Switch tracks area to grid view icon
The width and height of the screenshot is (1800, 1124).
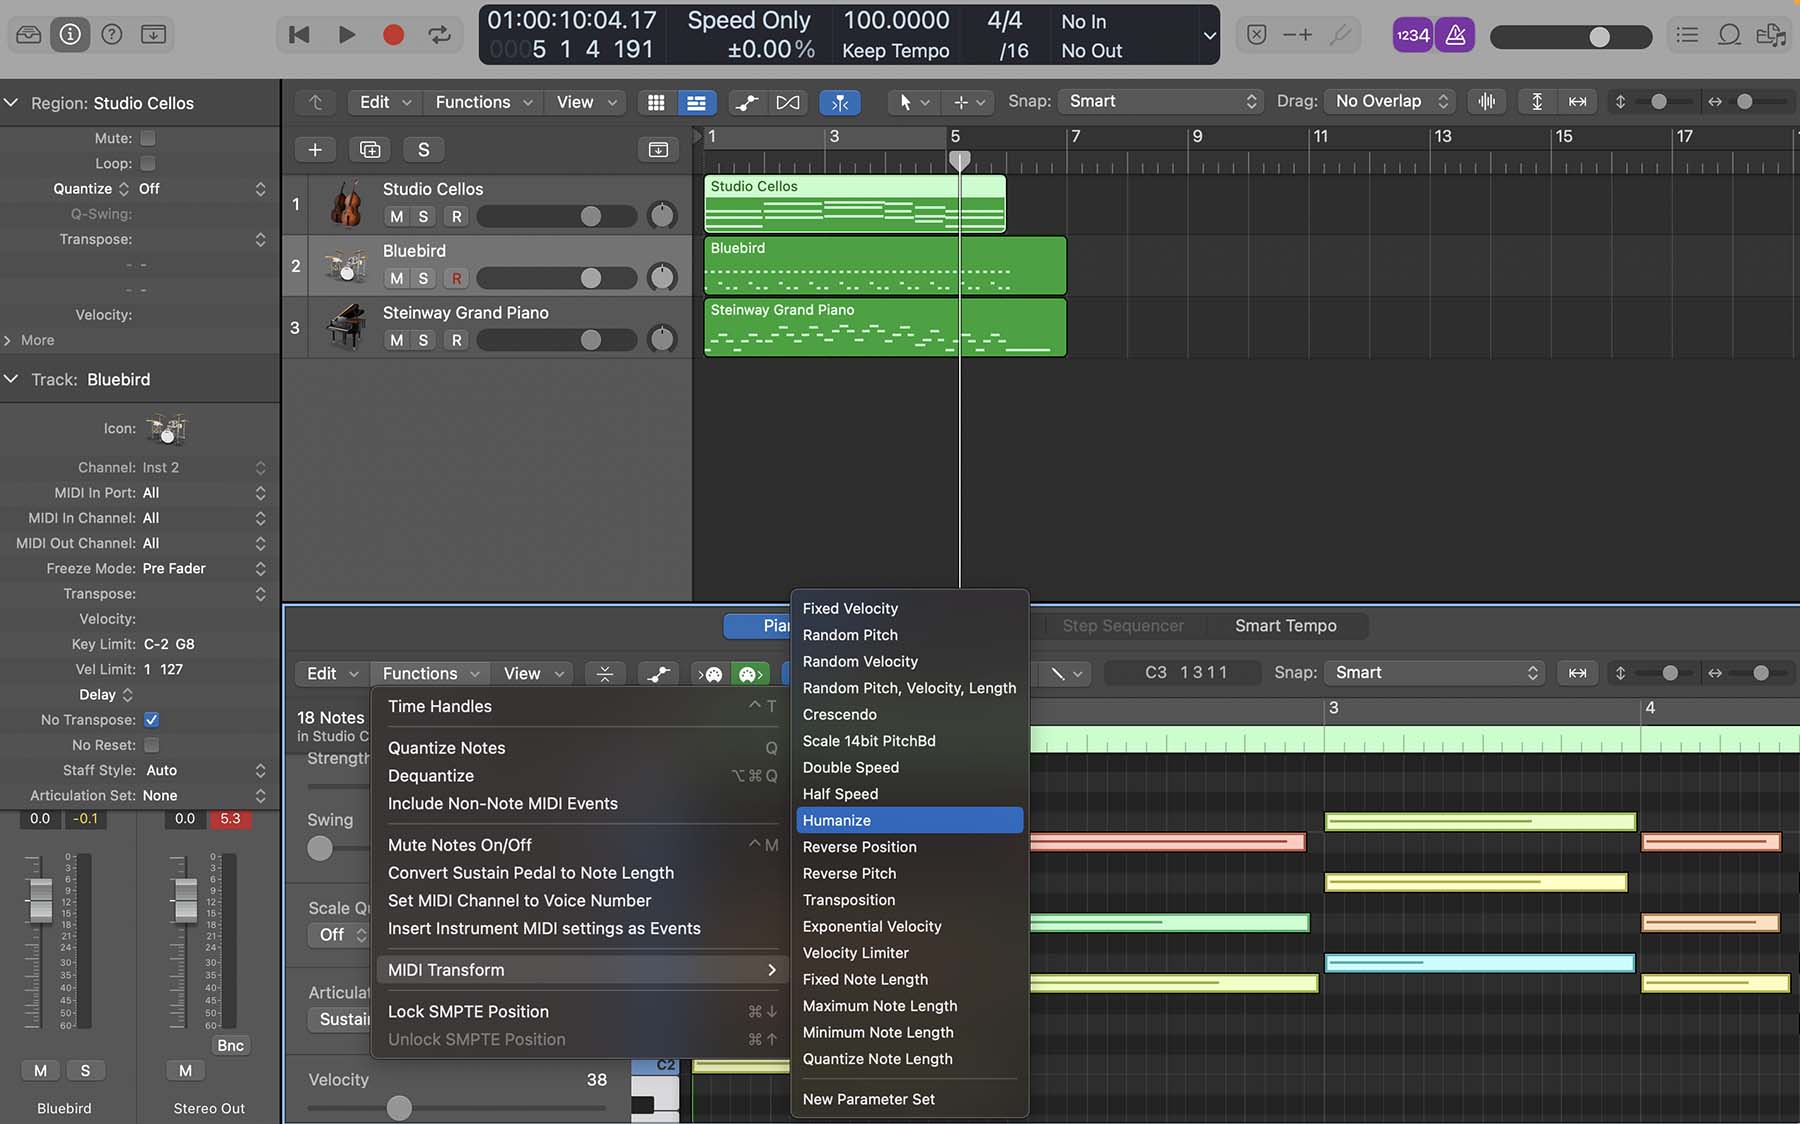(656, 102)
